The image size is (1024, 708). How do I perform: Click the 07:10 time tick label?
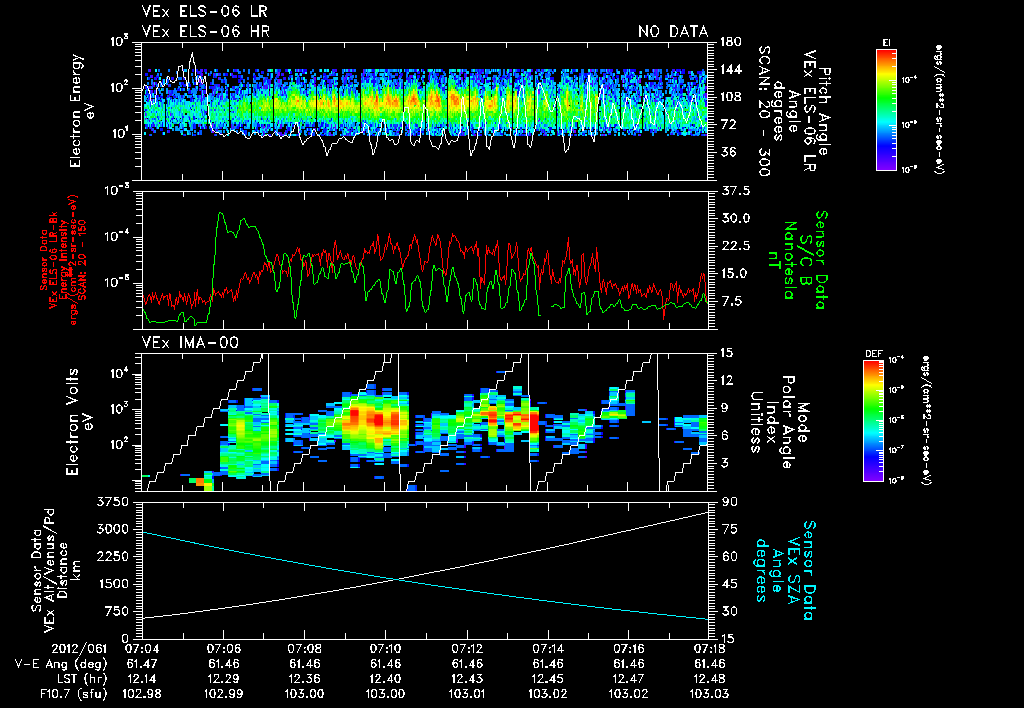click(x=385, y=649)
